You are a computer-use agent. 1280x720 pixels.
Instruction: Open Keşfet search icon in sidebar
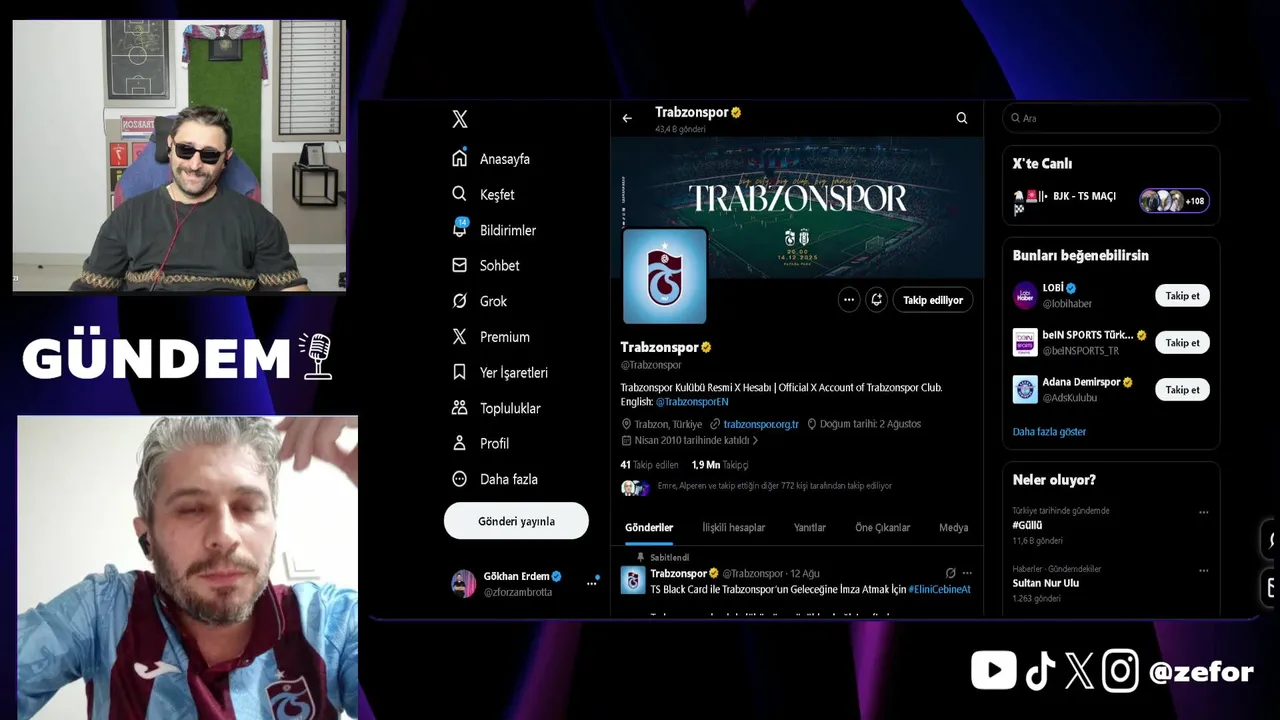point(460,194)
